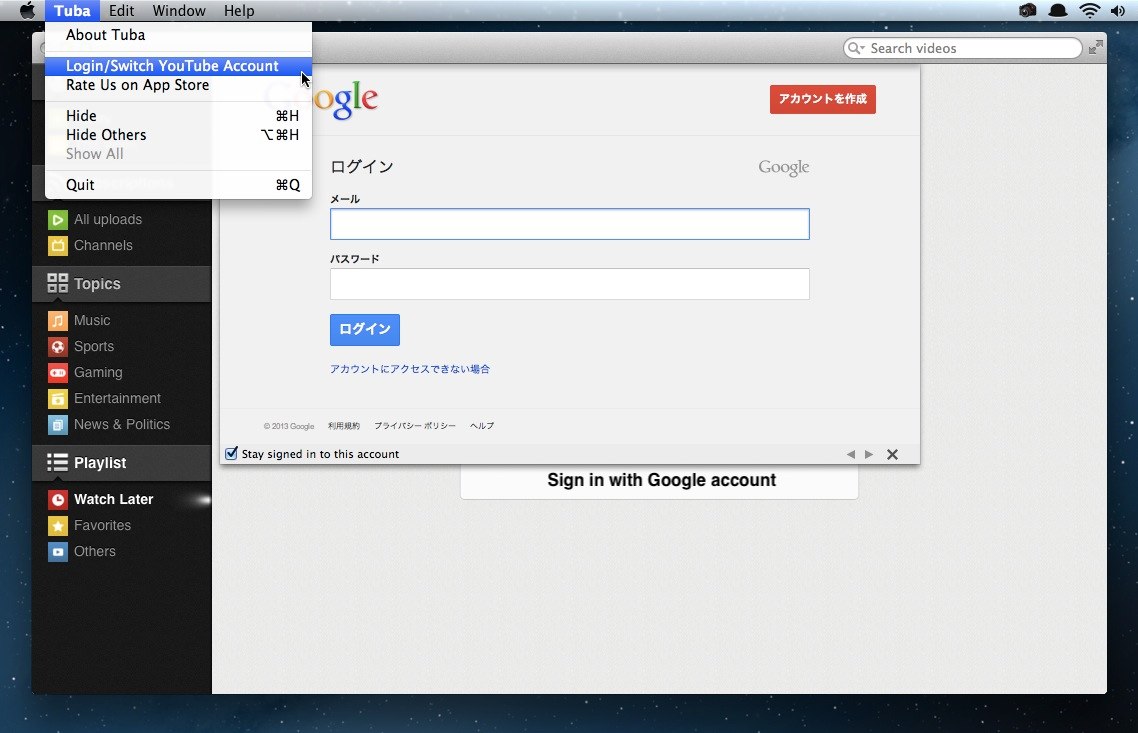Image resolution: width=1138 pixels, height=733 pixels.
Task: Choose Hide Others from the Tuba menu
Action: coord(179,135)
